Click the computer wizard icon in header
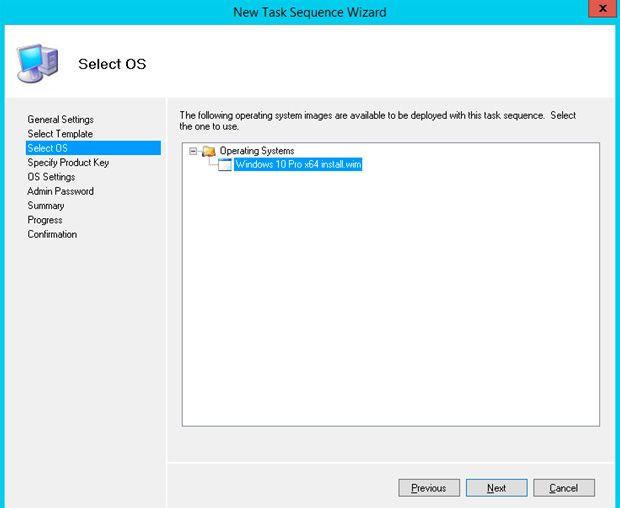Screen dimensions: 620x508 point(38,63)
